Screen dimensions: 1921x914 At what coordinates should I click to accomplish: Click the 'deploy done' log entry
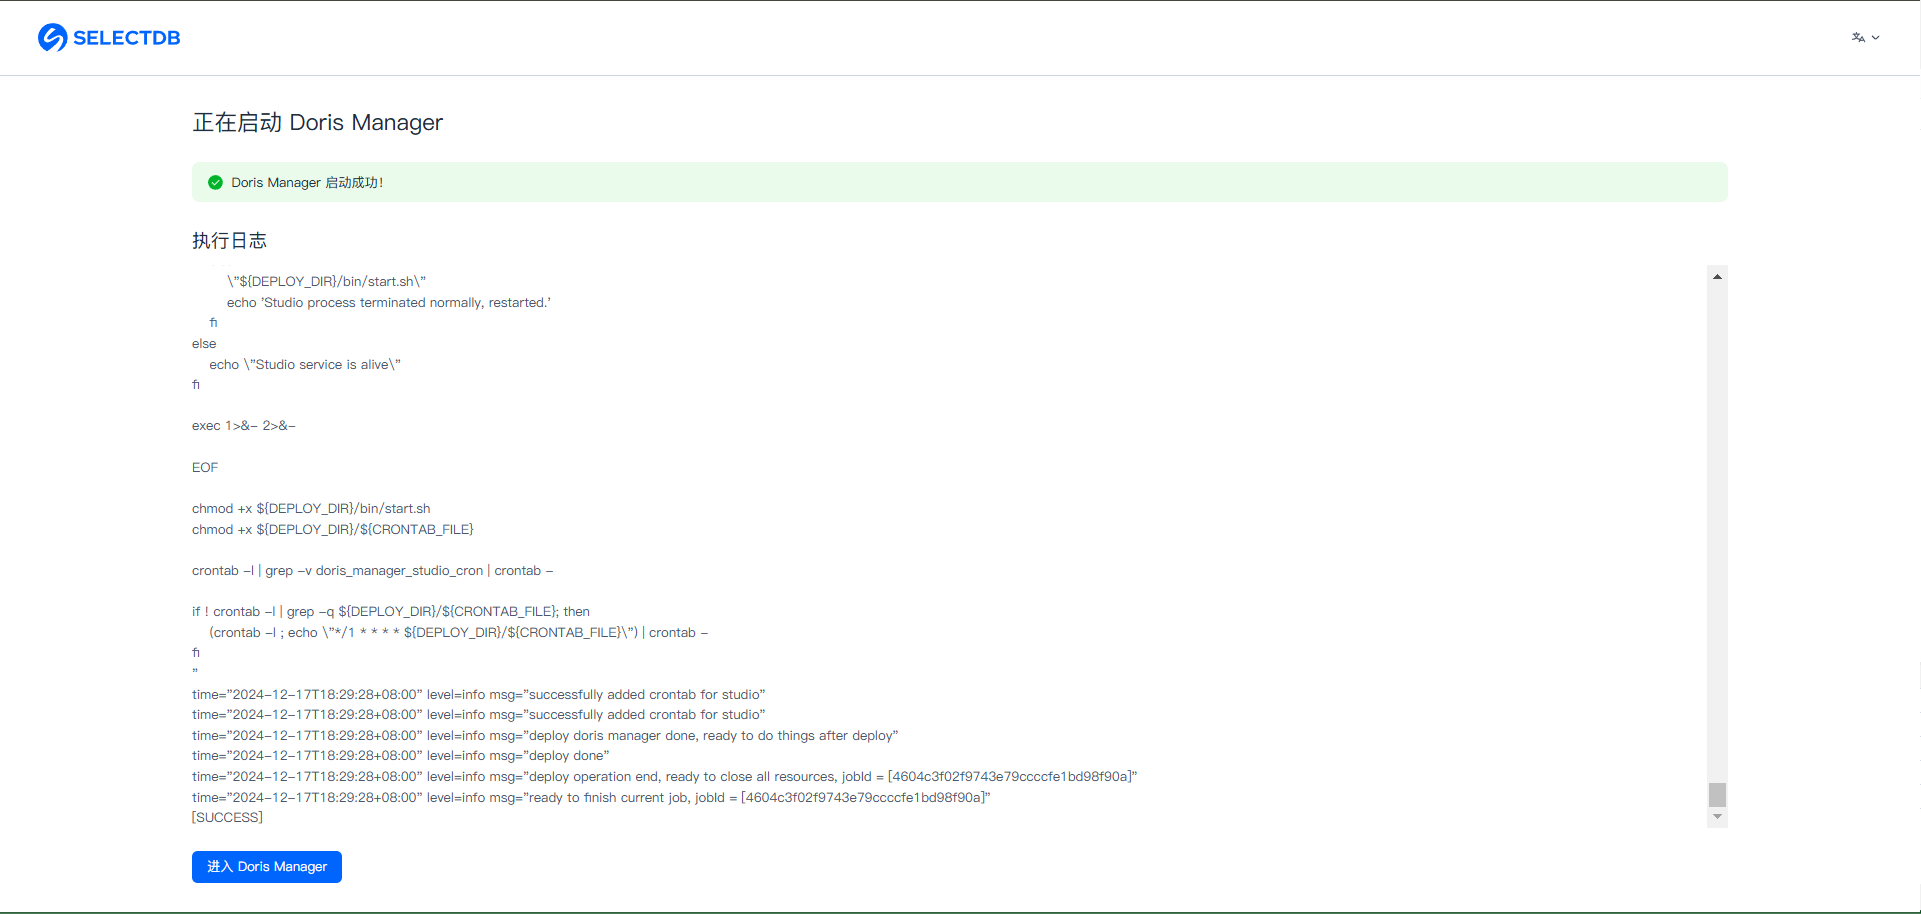coord(400,756)
